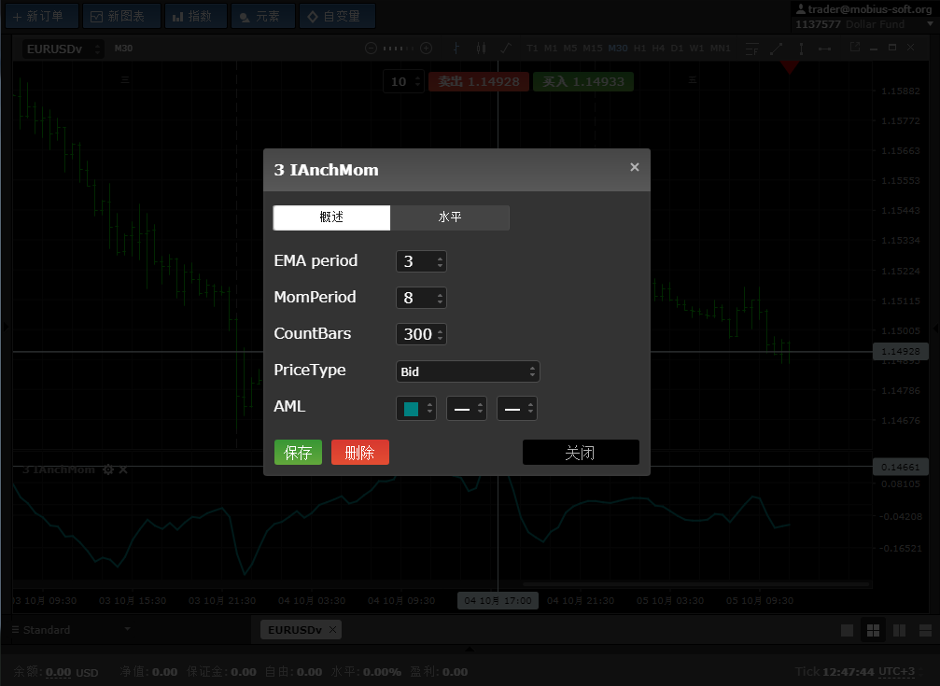The image size is (940, 686).
Task: Open the 指数 indicators menu
Action: [196, 16]
